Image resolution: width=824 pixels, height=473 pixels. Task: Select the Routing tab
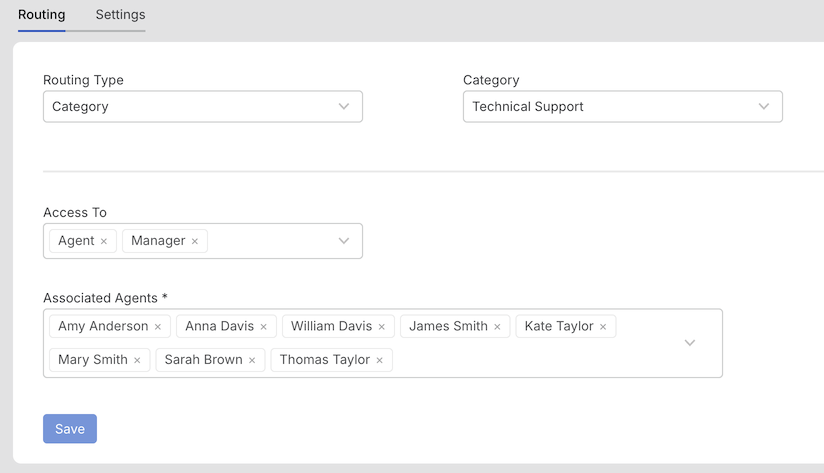coord(42,15)
